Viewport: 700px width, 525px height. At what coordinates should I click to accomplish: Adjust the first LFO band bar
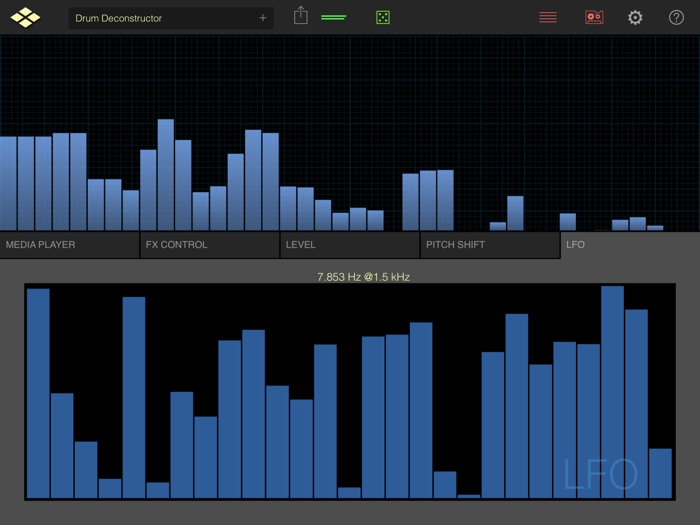pos(38,393)
